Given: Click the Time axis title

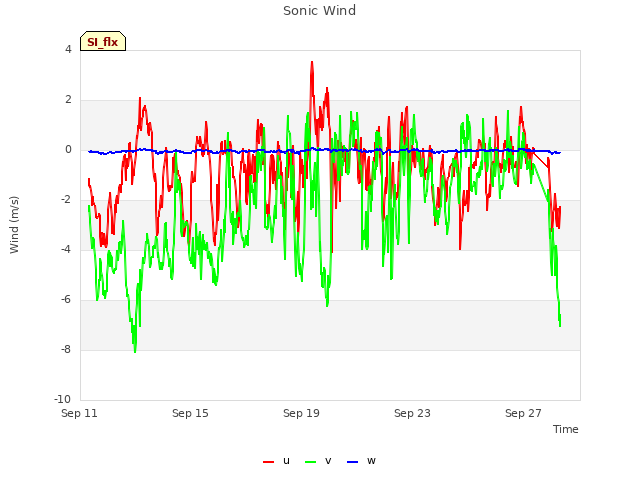Looking at the screenshot, I should click(566, 429).
